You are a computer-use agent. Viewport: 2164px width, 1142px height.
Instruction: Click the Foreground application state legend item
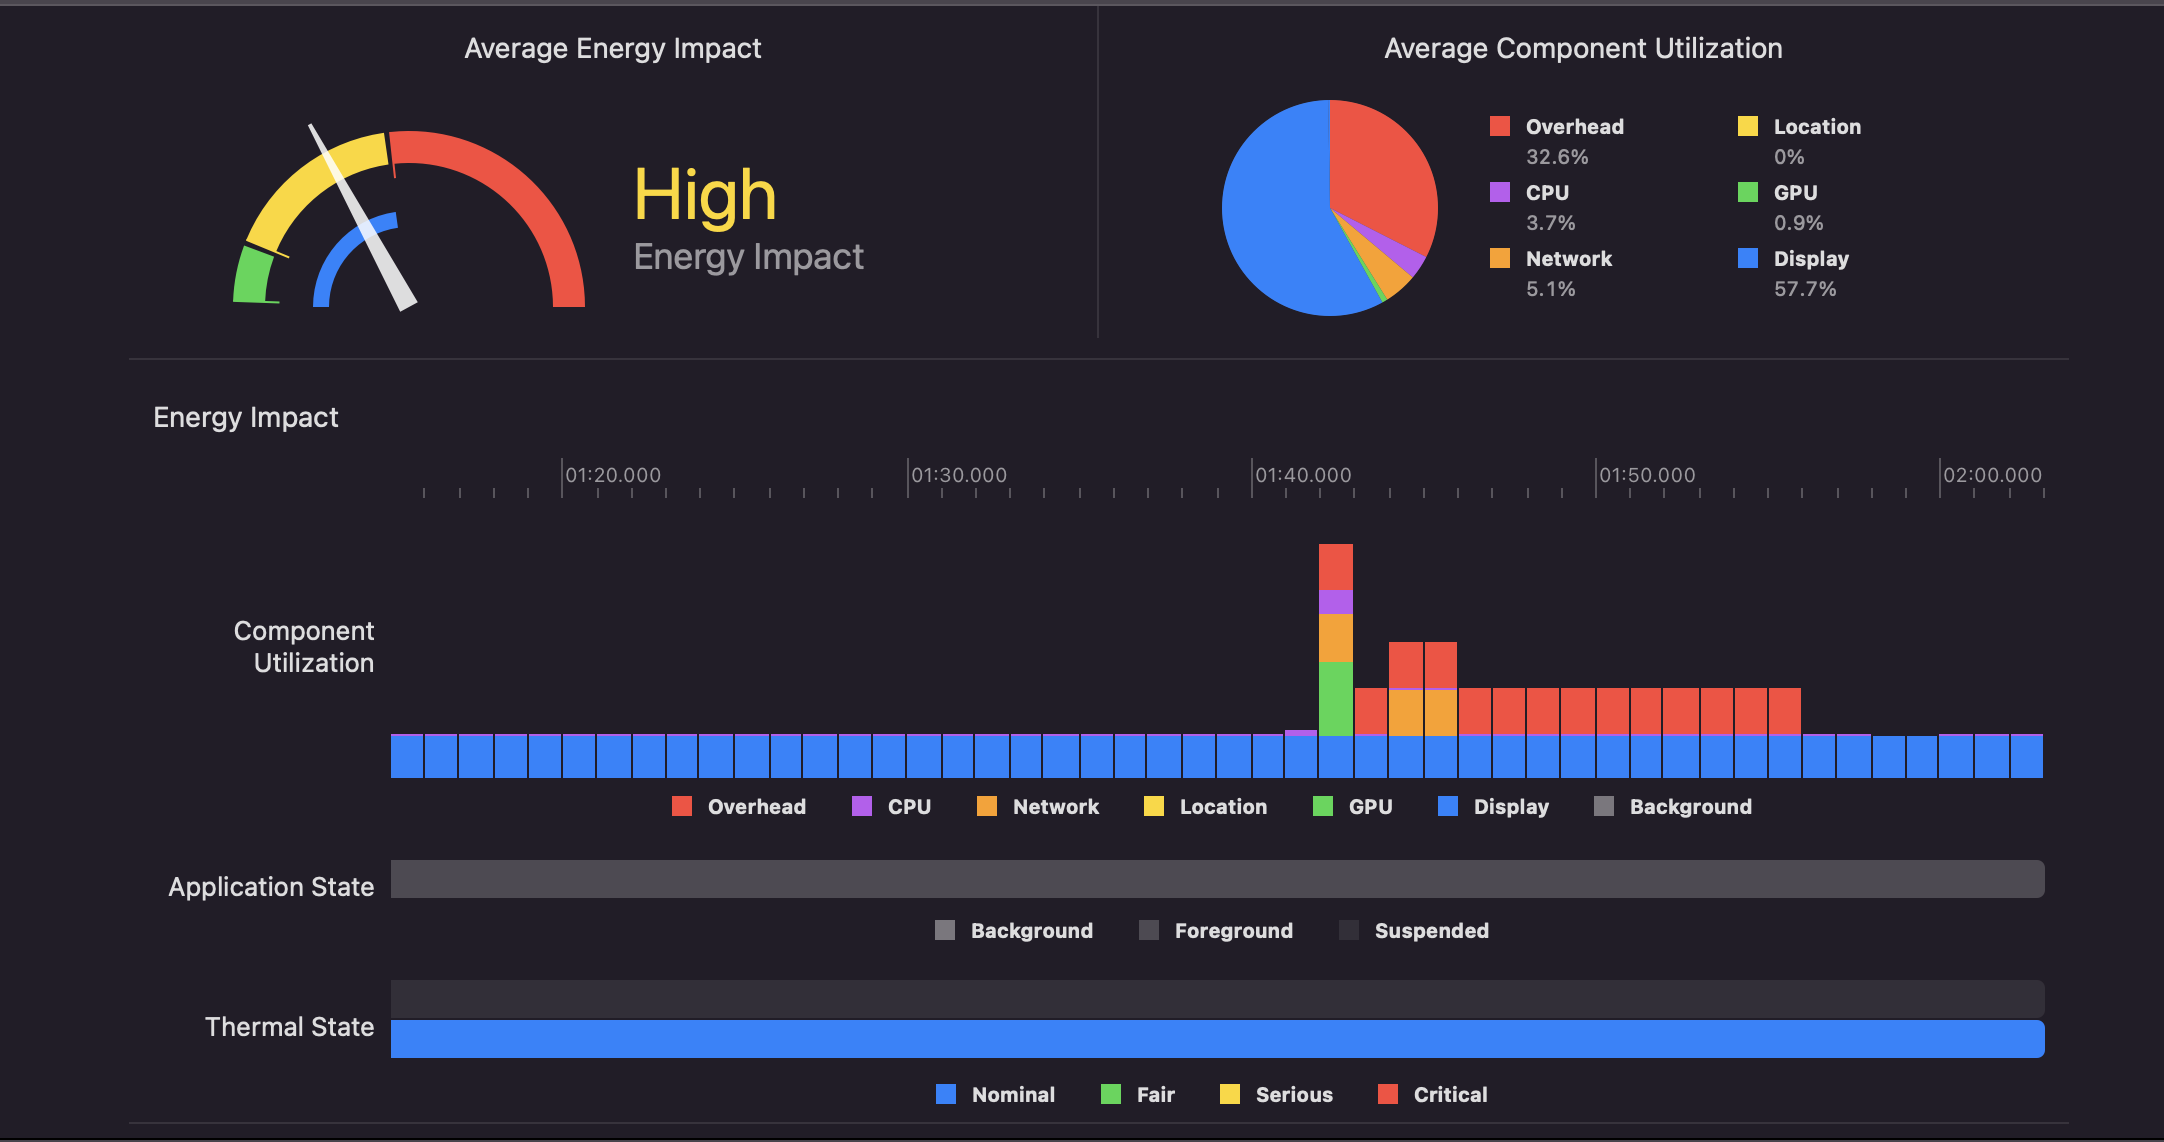pyautogui.click(x=1232, y=931)
